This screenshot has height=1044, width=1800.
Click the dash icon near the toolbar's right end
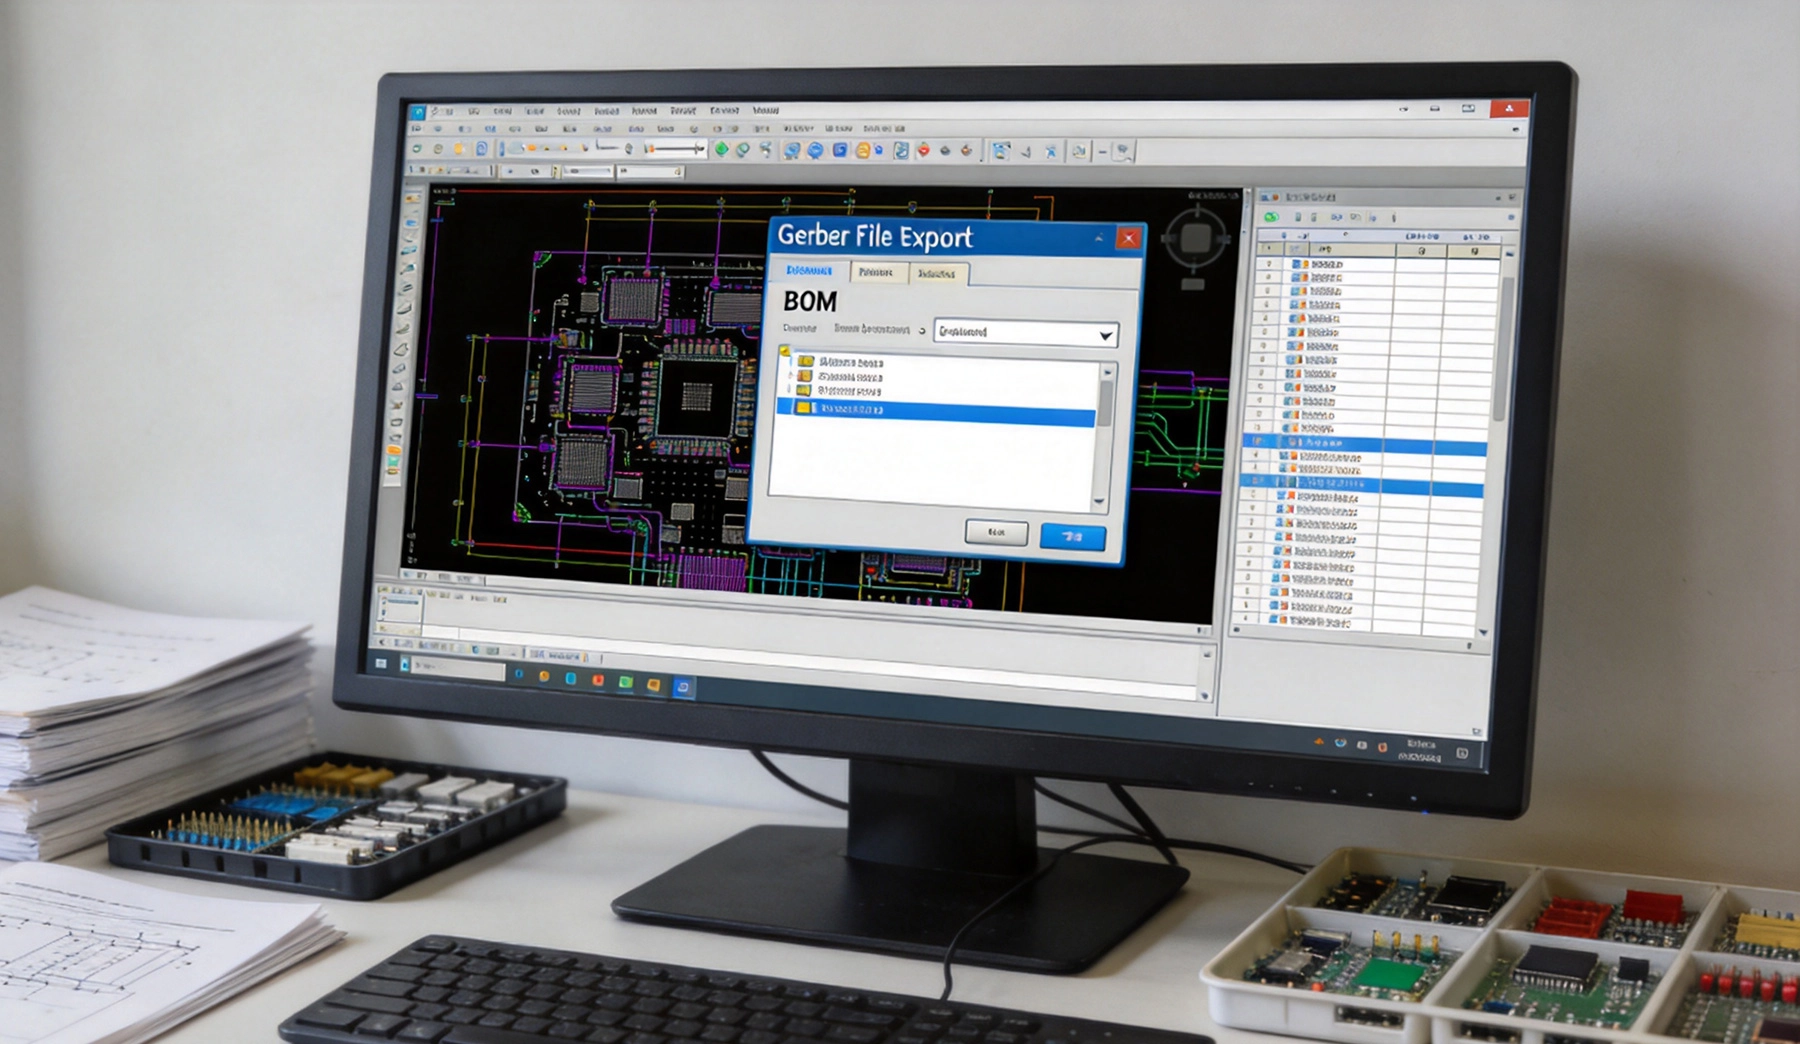[1103, 151]
